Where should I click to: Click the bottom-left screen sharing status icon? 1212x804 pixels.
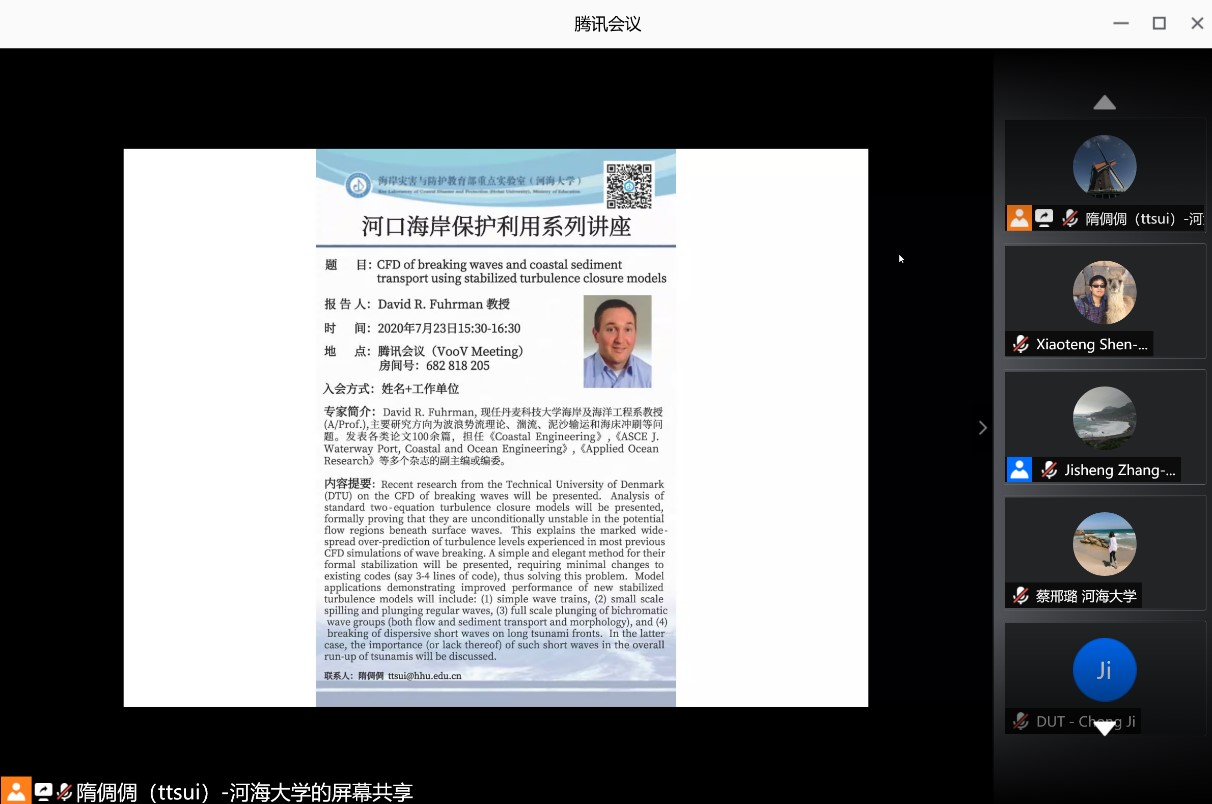click(43, 791)
